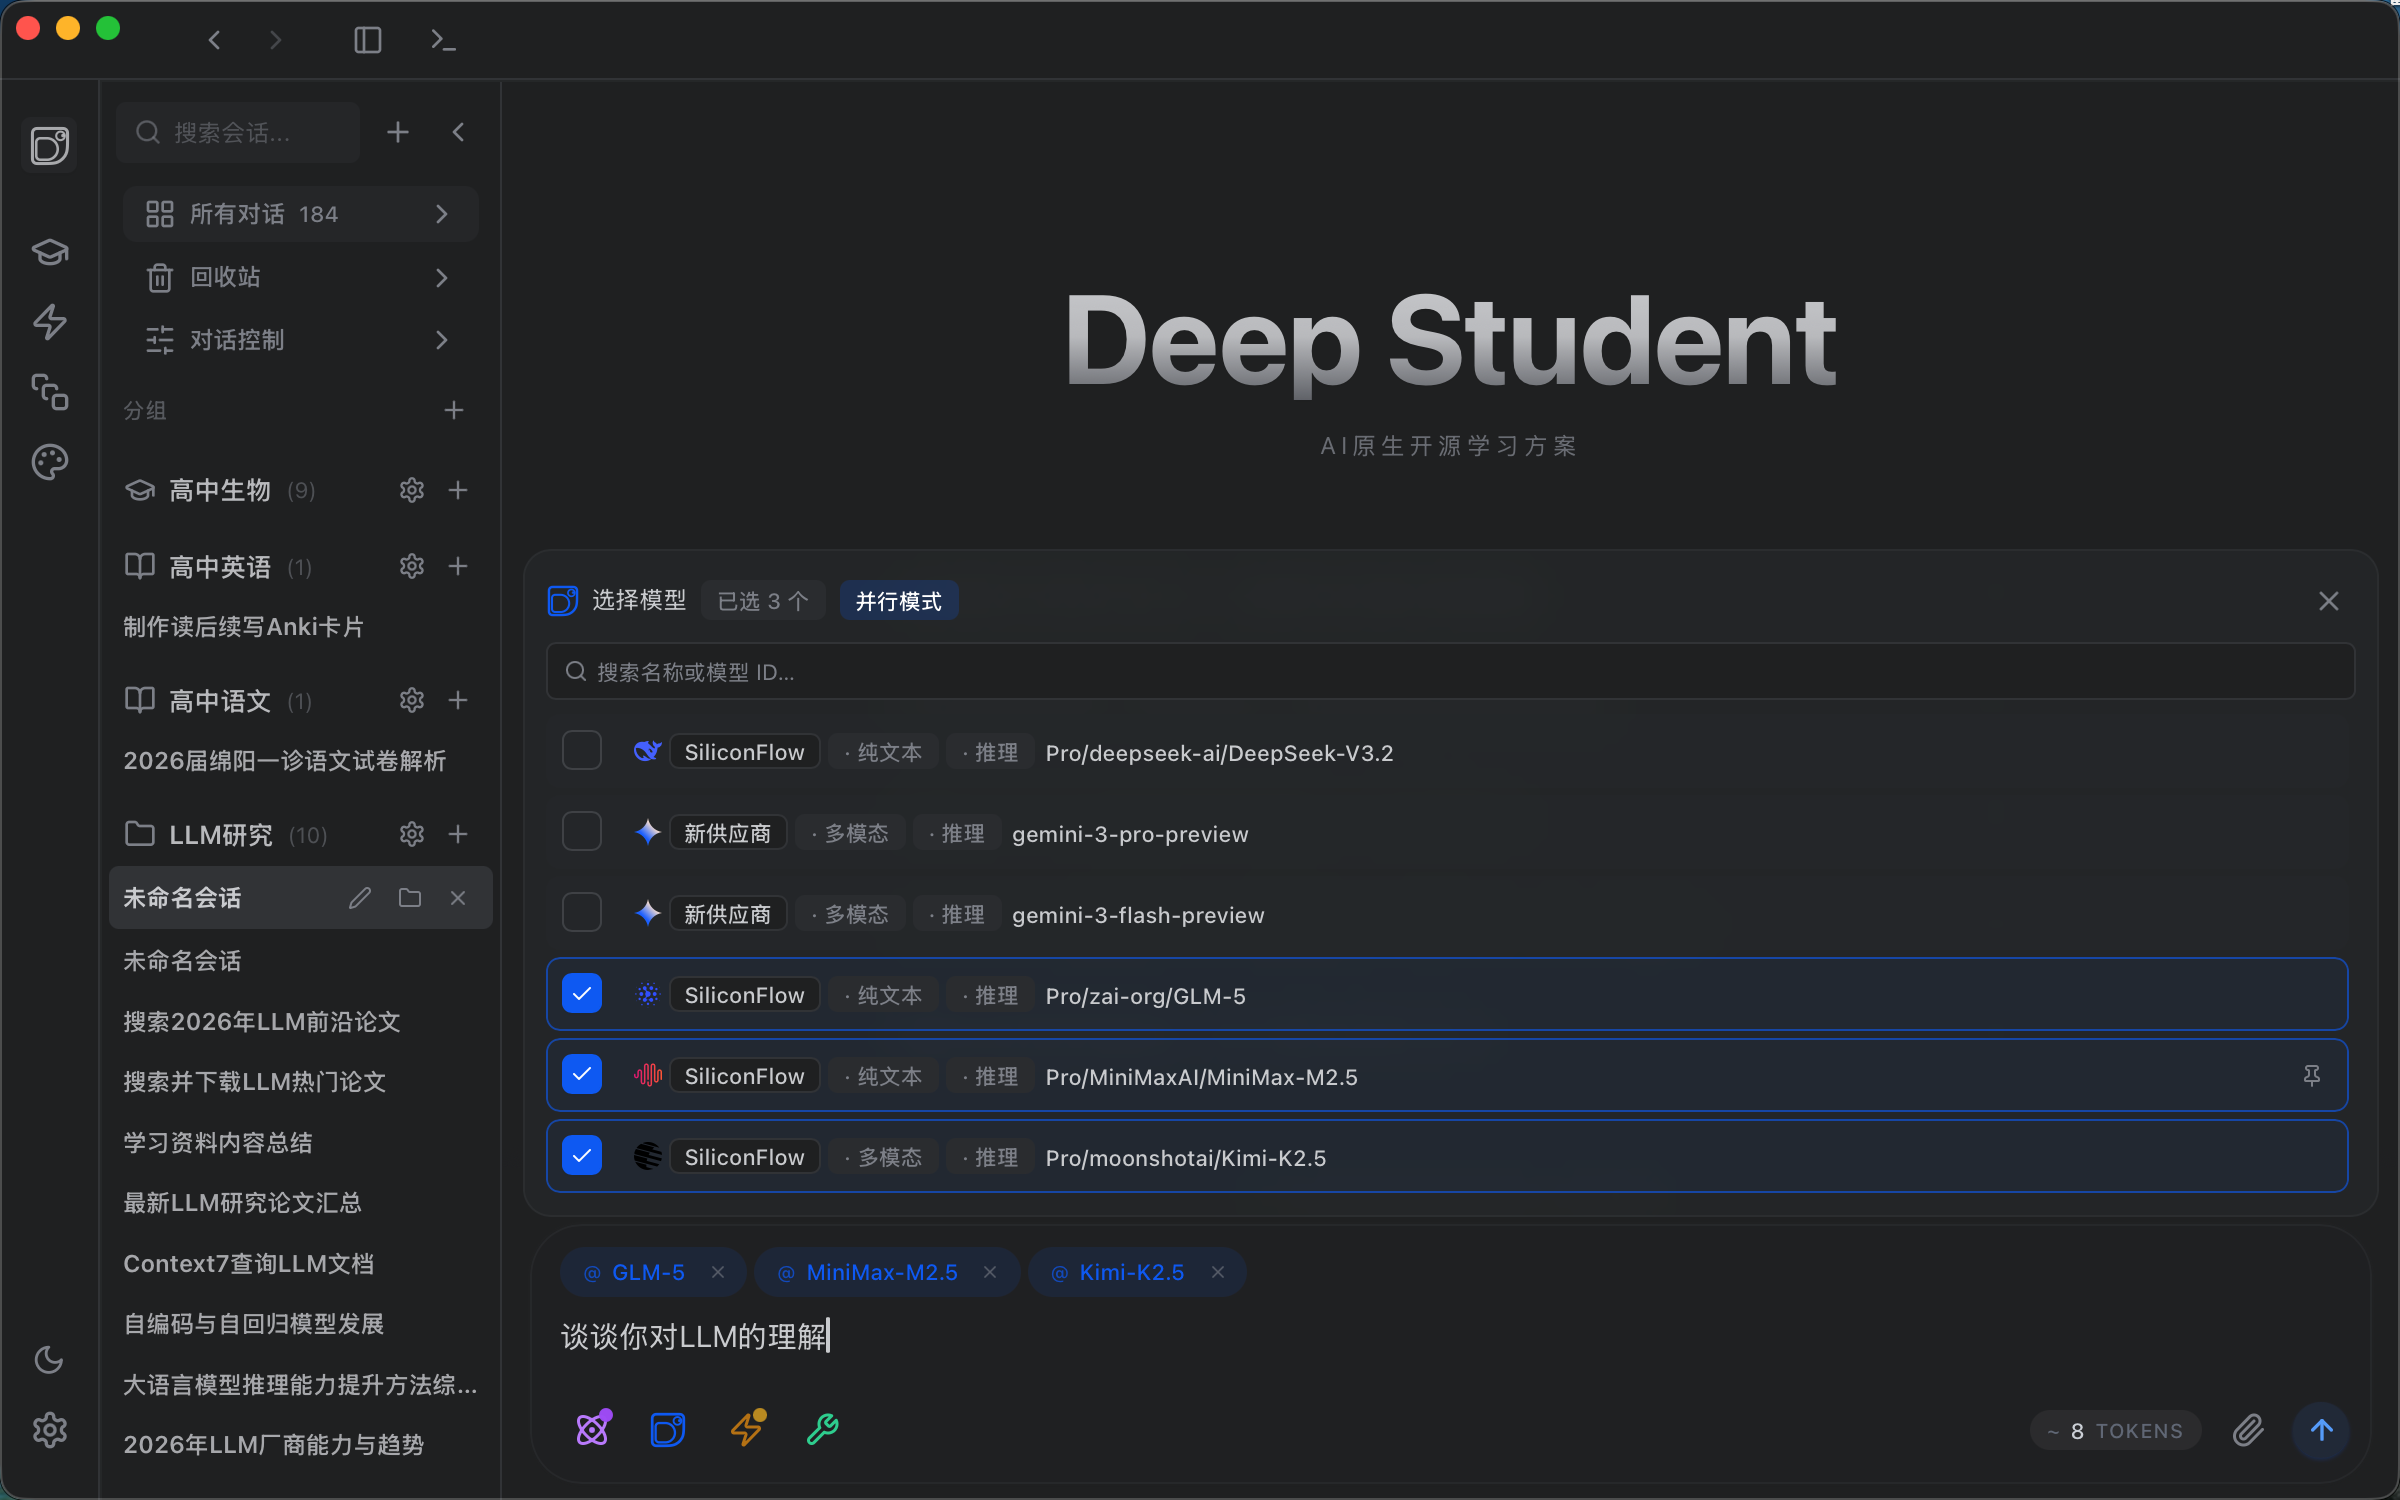Uncheck the MiniMax-M2.5 model checkbox

(x=582, y=1075)
